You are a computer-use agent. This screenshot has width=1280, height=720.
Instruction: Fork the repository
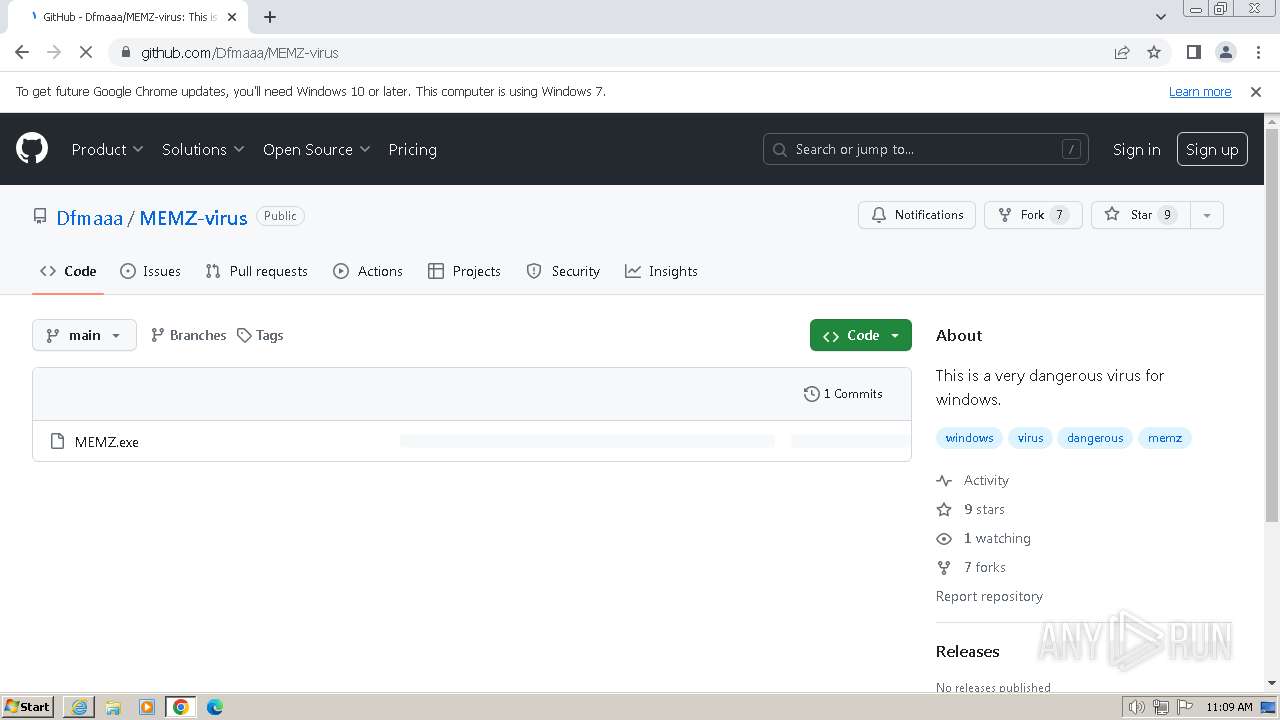1033,215
